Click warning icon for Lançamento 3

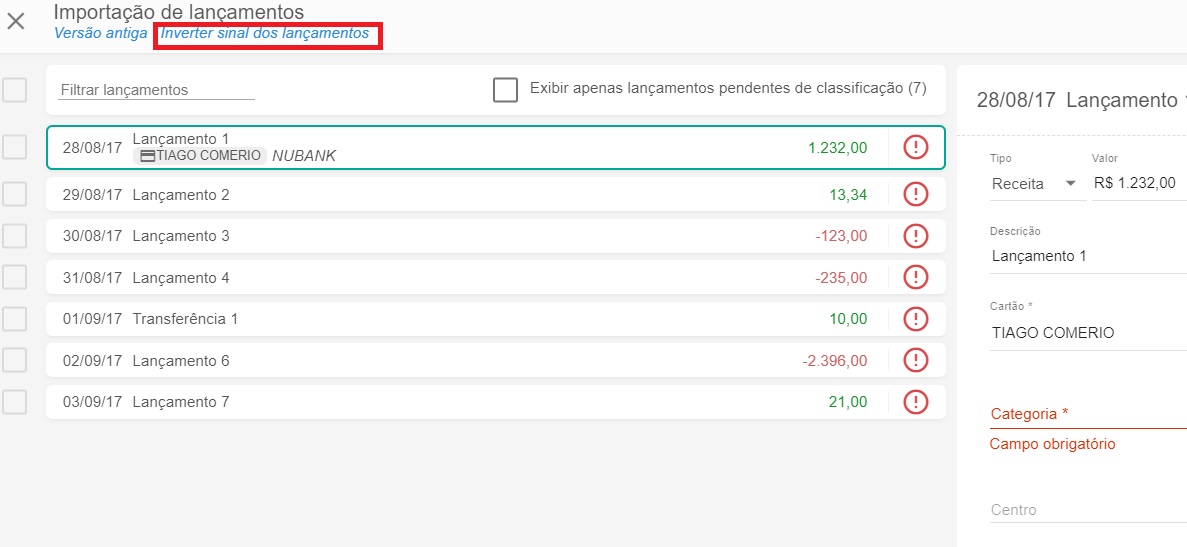click(x=915, y=236)
